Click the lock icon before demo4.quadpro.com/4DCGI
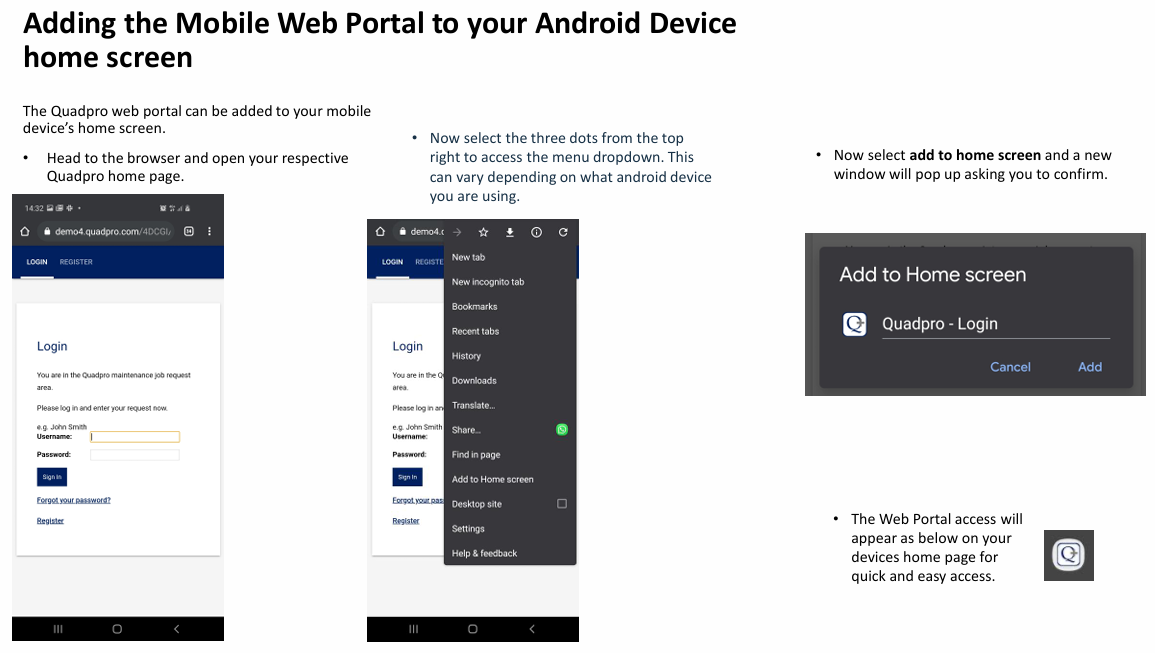Screen dimensions: 1155x653 coord(47,231)
